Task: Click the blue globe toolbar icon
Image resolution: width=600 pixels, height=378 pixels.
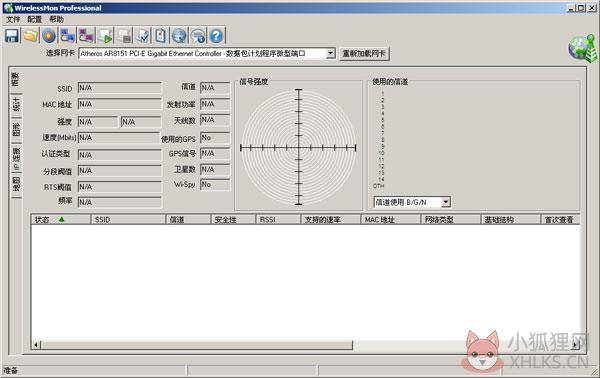Action: (179, 36)
